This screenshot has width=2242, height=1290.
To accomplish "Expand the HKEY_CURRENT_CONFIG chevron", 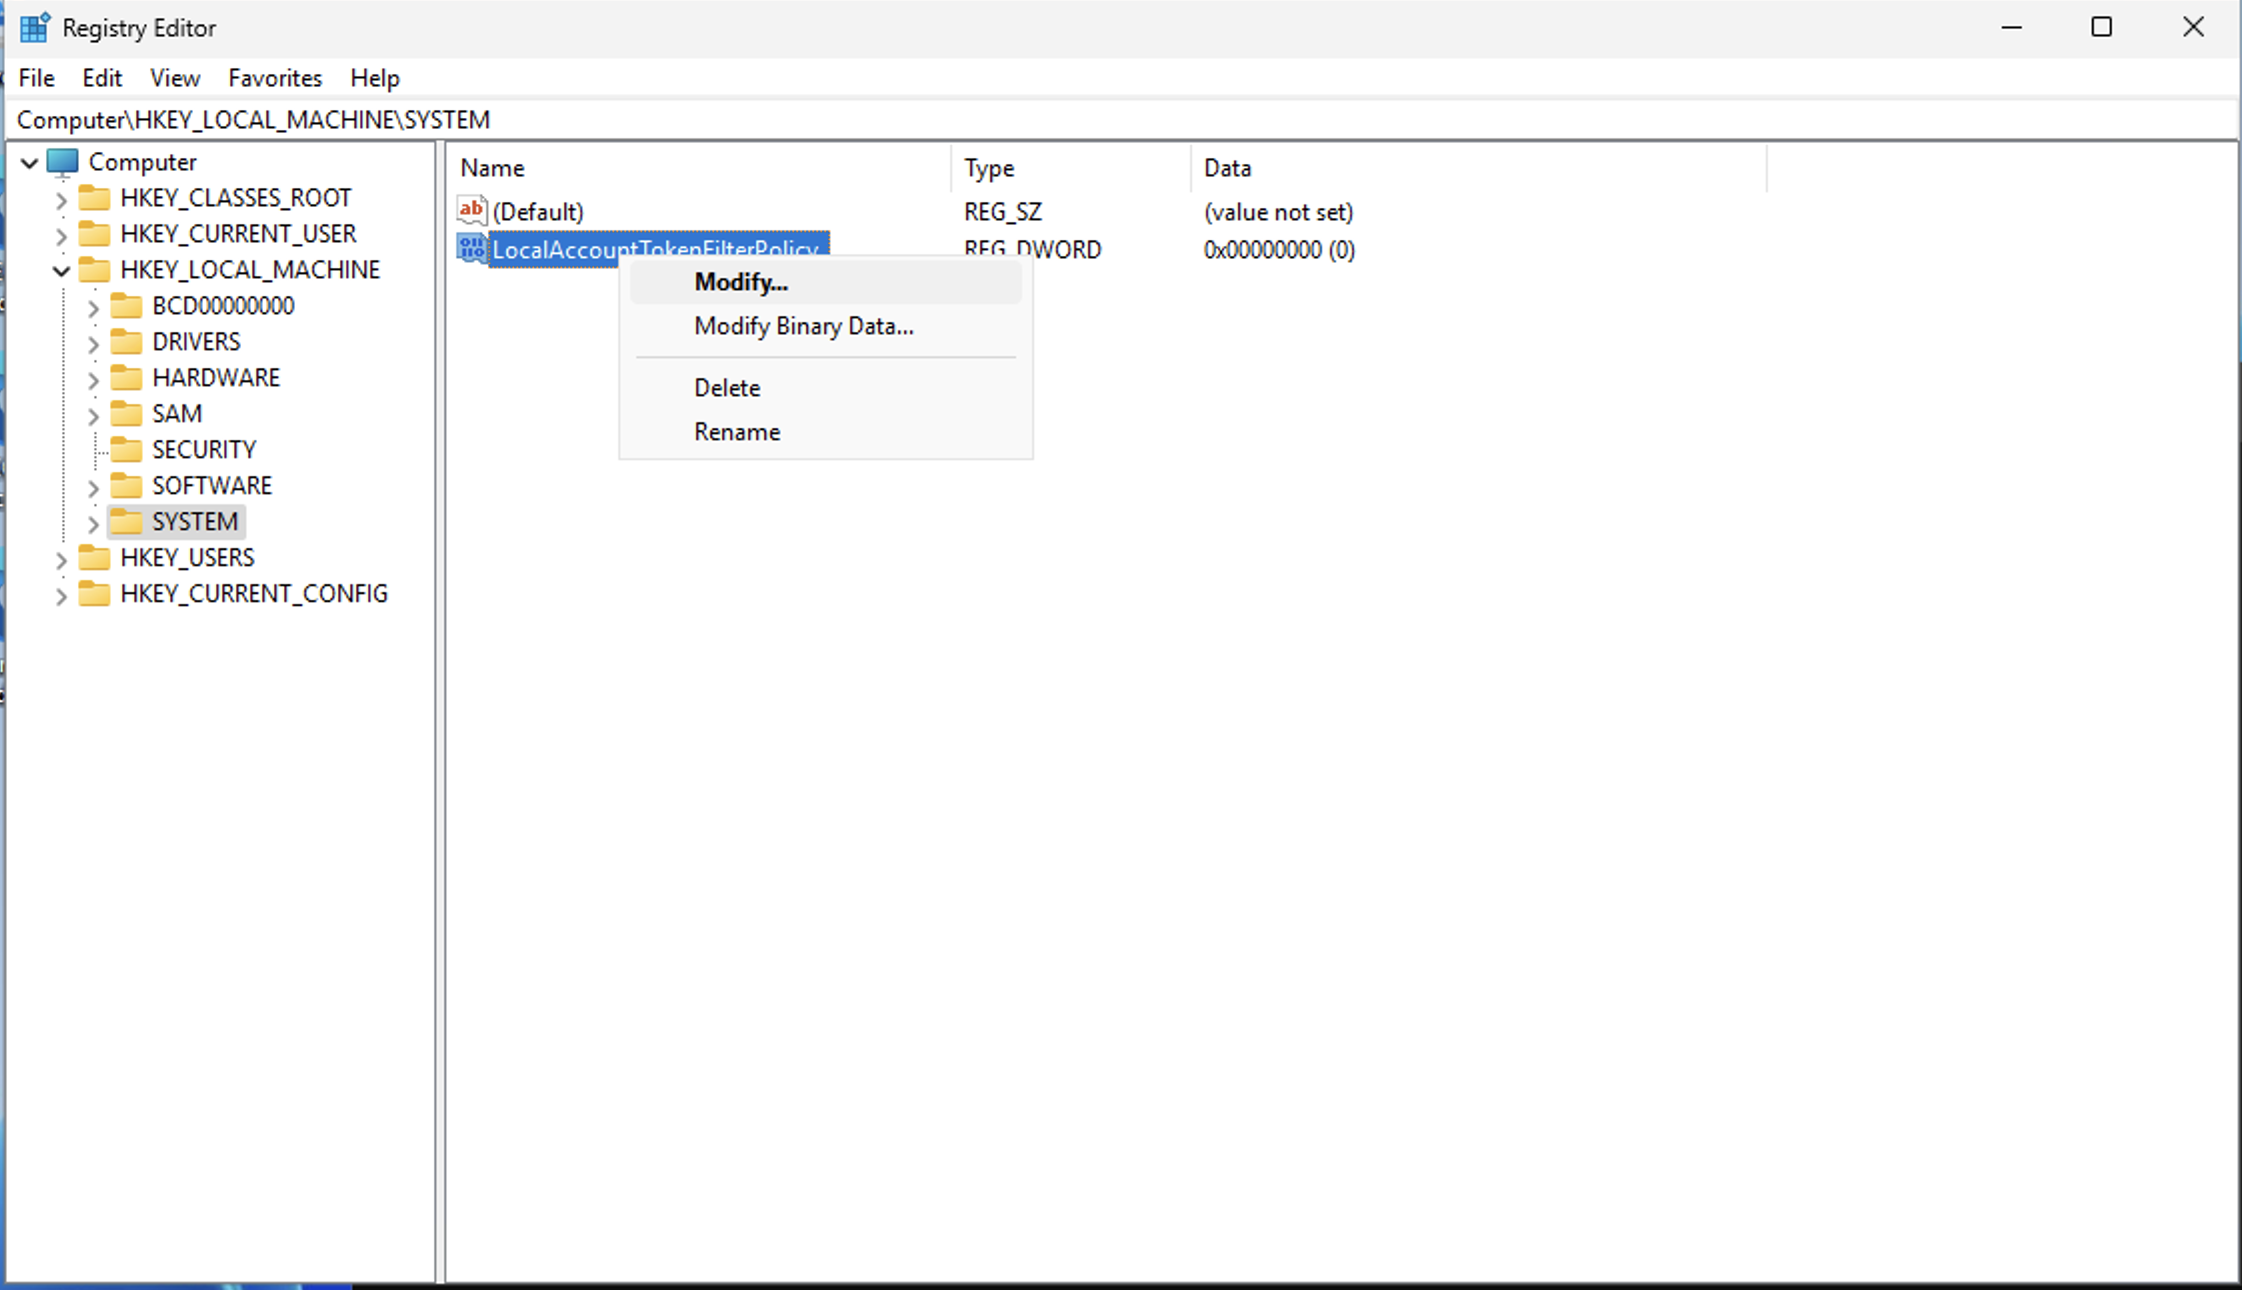I will (x=61, y=596).
